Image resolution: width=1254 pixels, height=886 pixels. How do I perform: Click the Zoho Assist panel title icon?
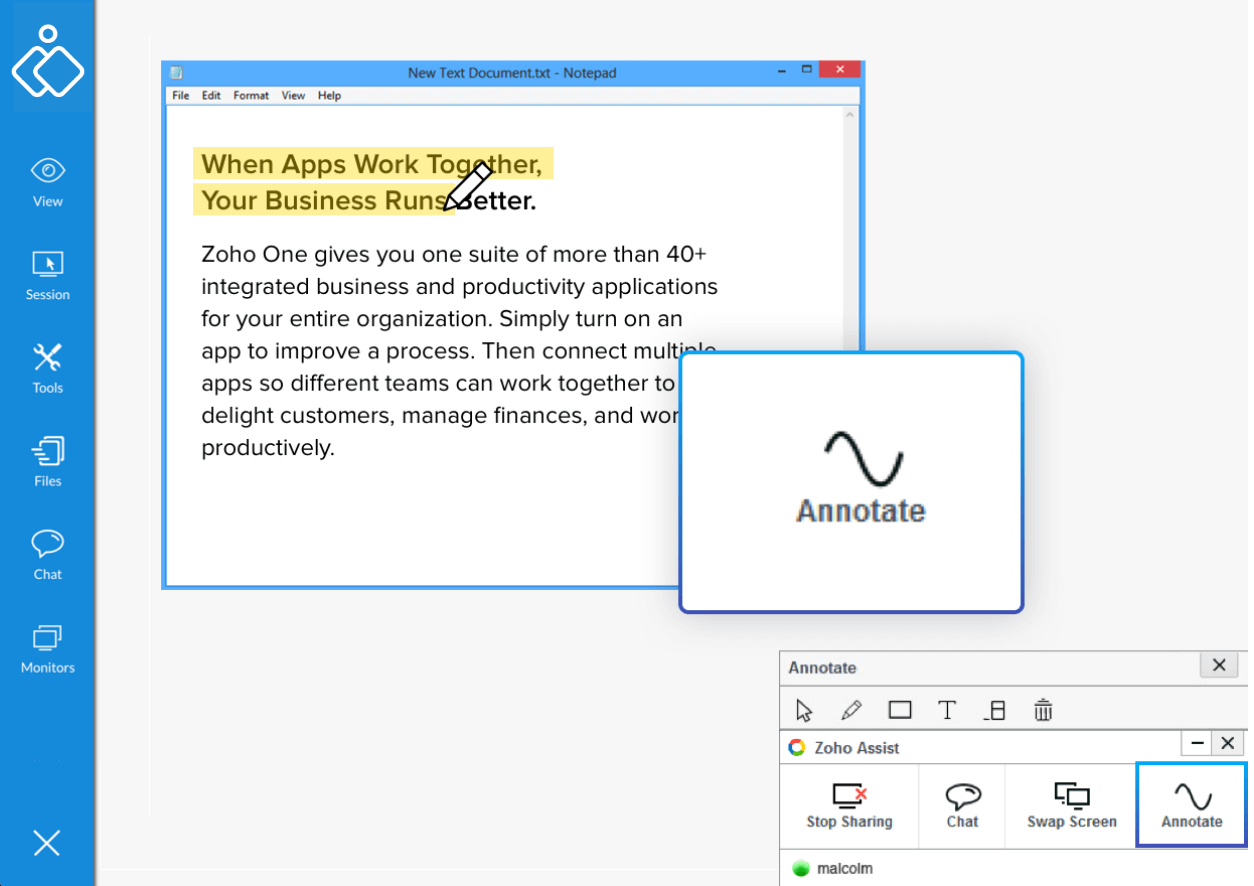pos(797,747)
